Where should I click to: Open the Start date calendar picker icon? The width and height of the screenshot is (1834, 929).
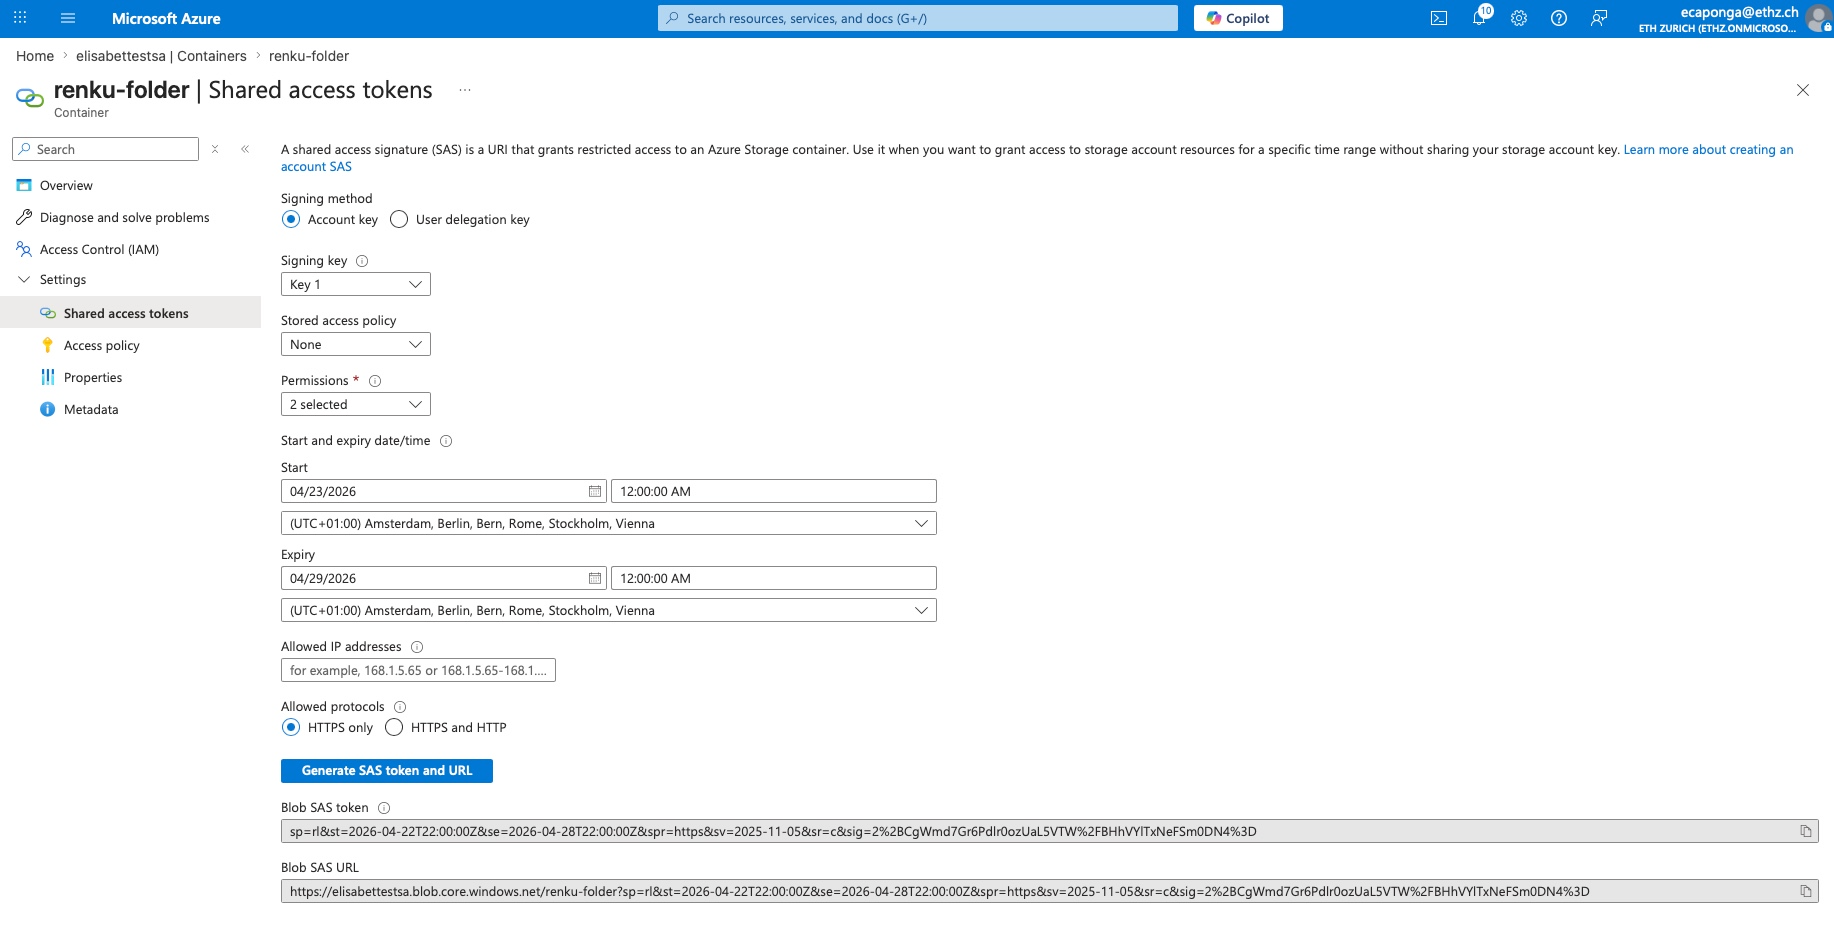[595, 491]
